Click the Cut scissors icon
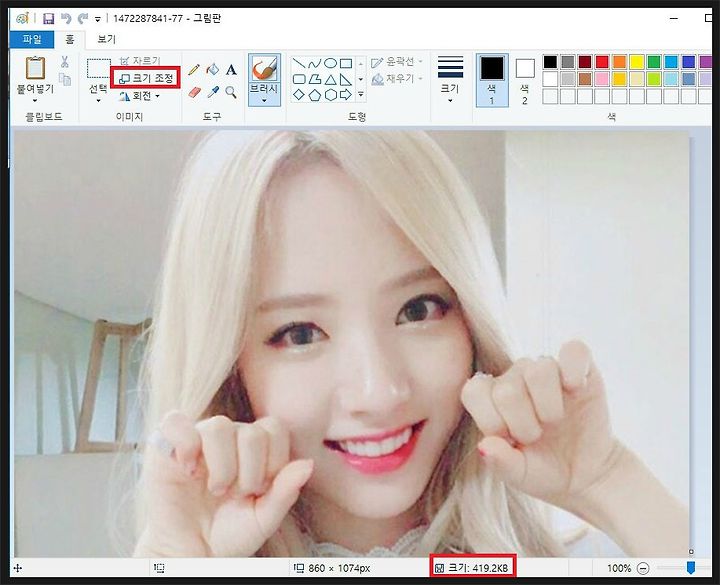The height and width of the screenshot is (585, 720). 65,62
